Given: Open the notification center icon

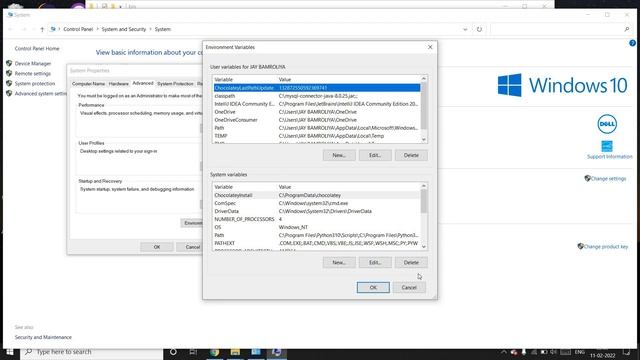Looking at the screenshot, I should (626, 352).
